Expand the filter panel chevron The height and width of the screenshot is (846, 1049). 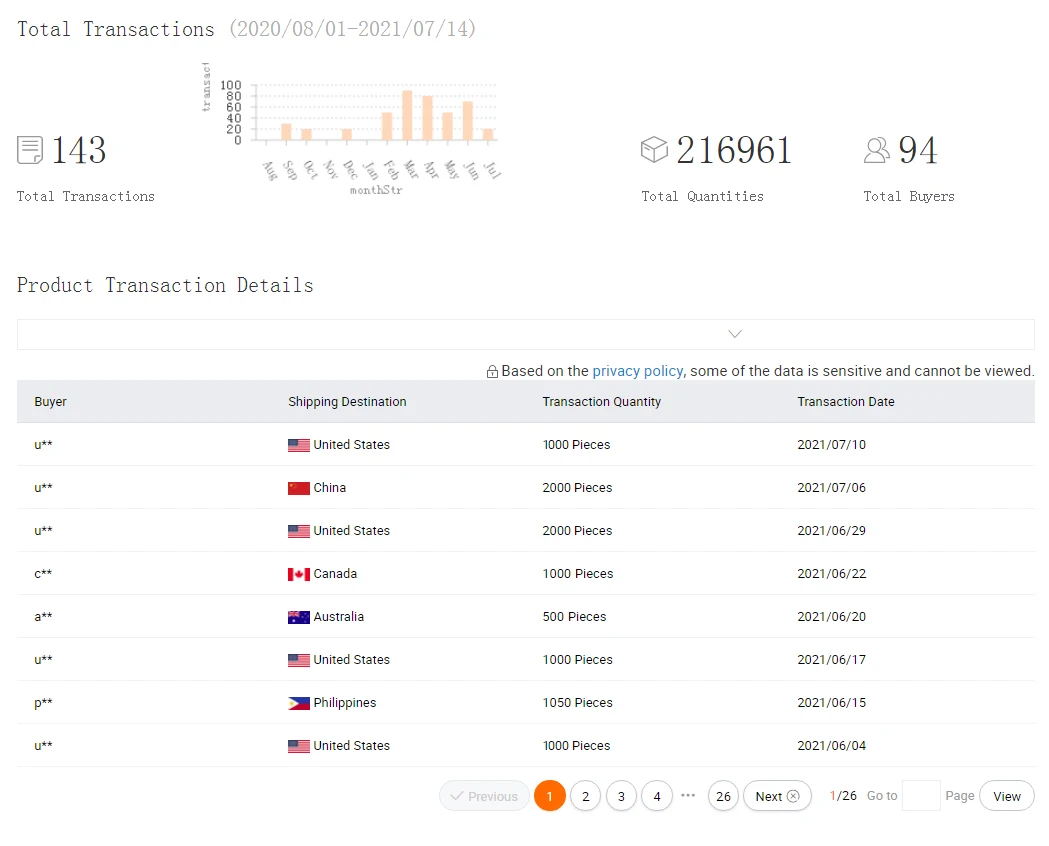(x=735, y=334)
